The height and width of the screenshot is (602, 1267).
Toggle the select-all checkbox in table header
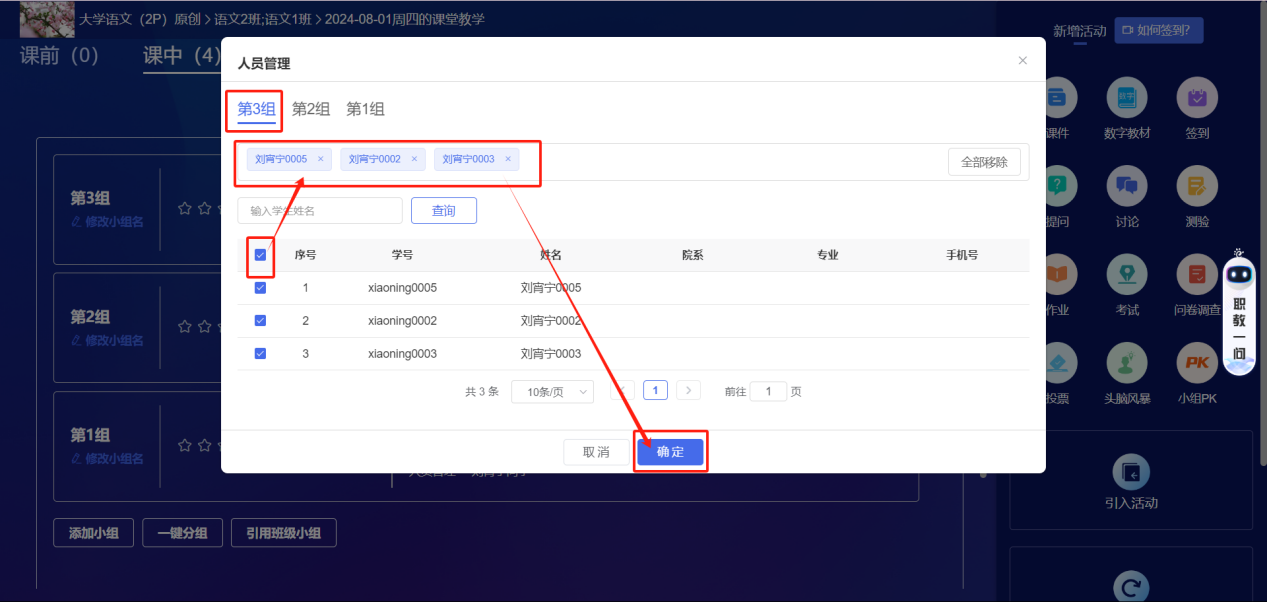tap(260, 255)
